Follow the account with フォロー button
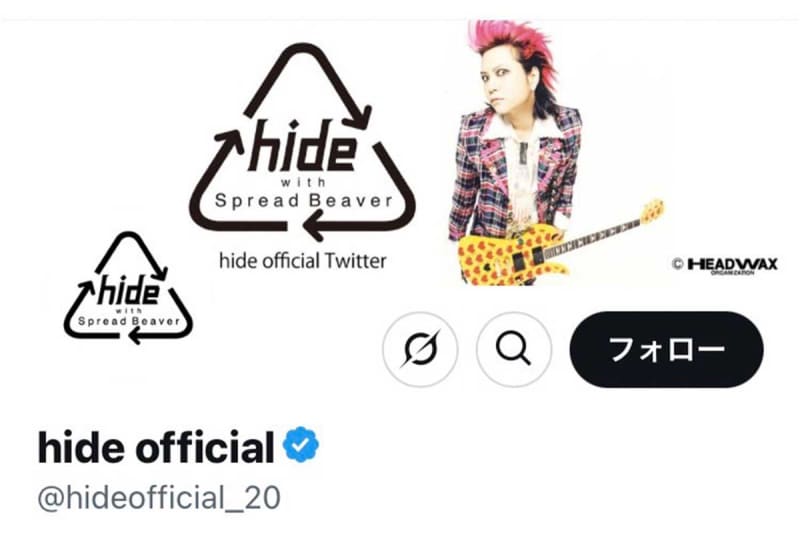This screenshot has width=800, height=533. pos(666,349)
